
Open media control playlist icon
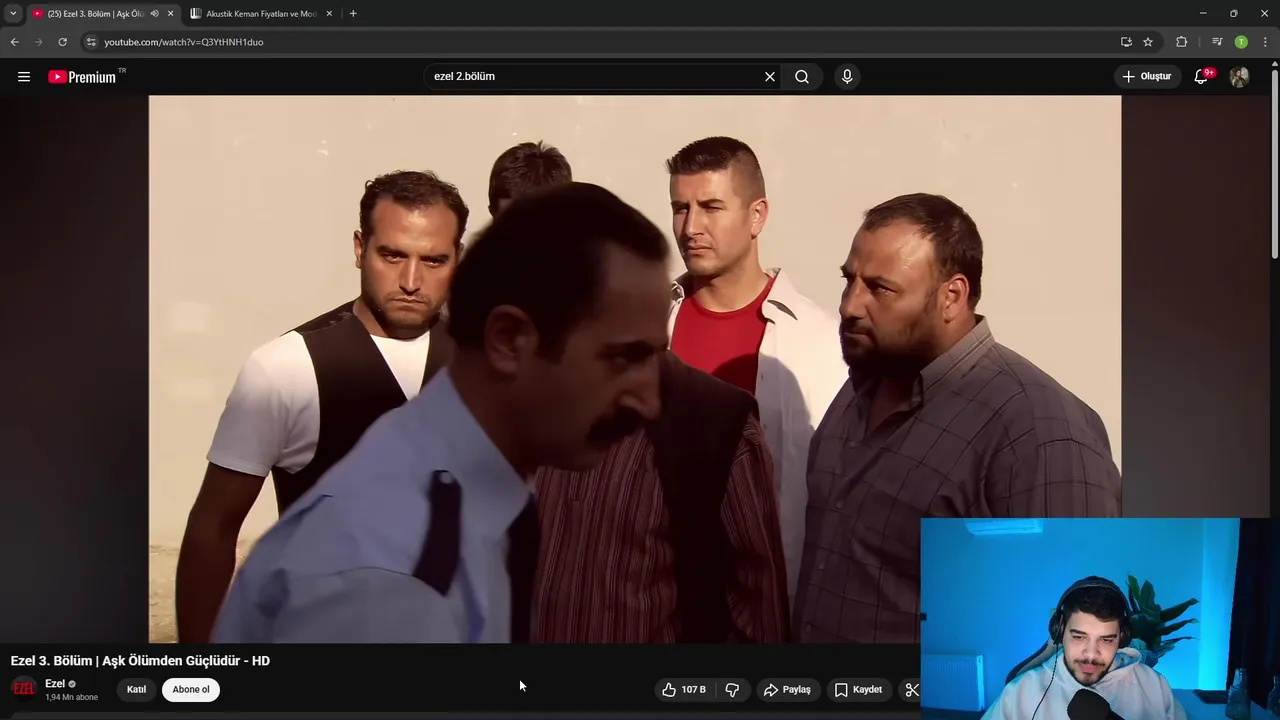(1217, 42)
